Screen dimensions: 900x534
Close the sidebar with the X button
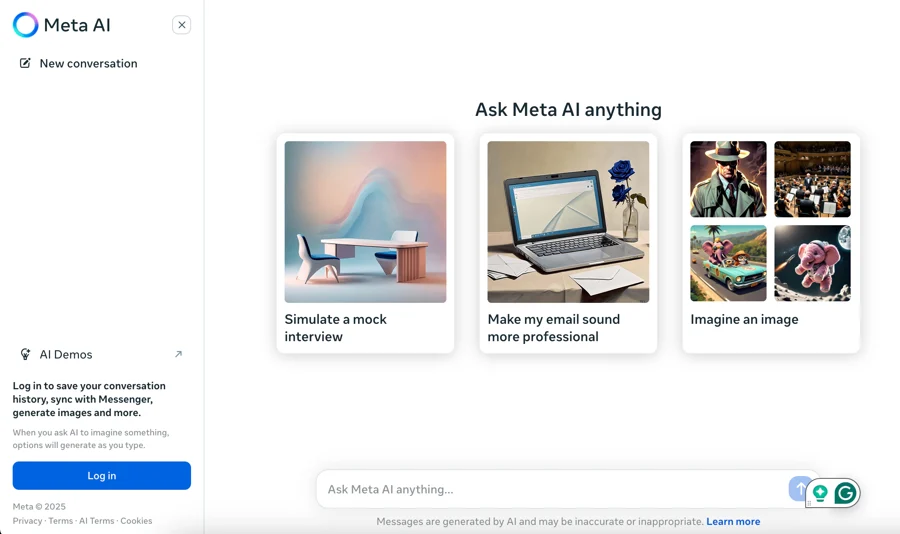click(181, 25)
